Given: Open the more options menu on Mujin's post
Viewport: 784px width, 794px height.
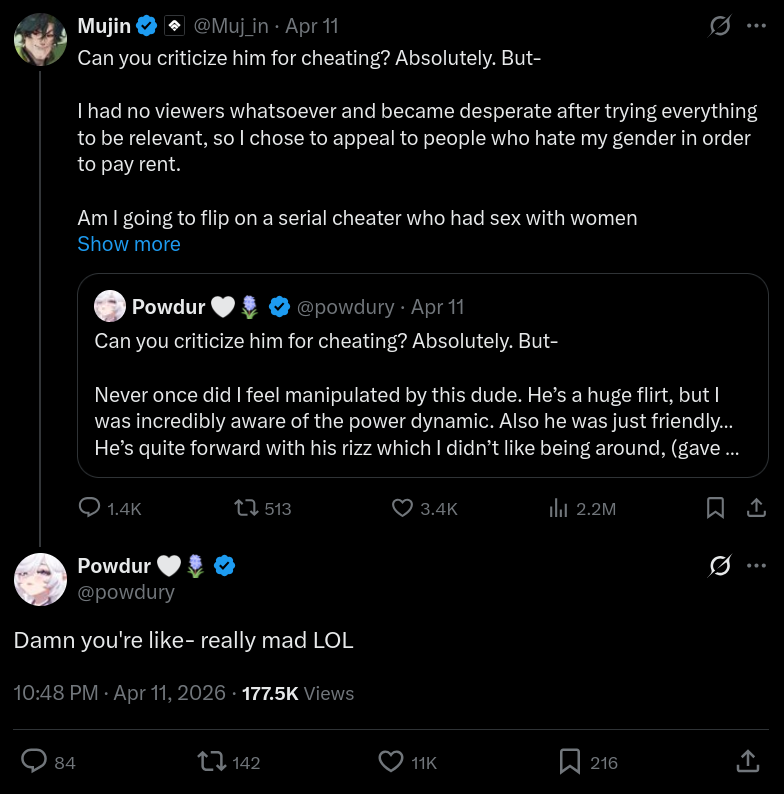Looking at the screenshot, I should pyautogui.click(x=756, y=26).
